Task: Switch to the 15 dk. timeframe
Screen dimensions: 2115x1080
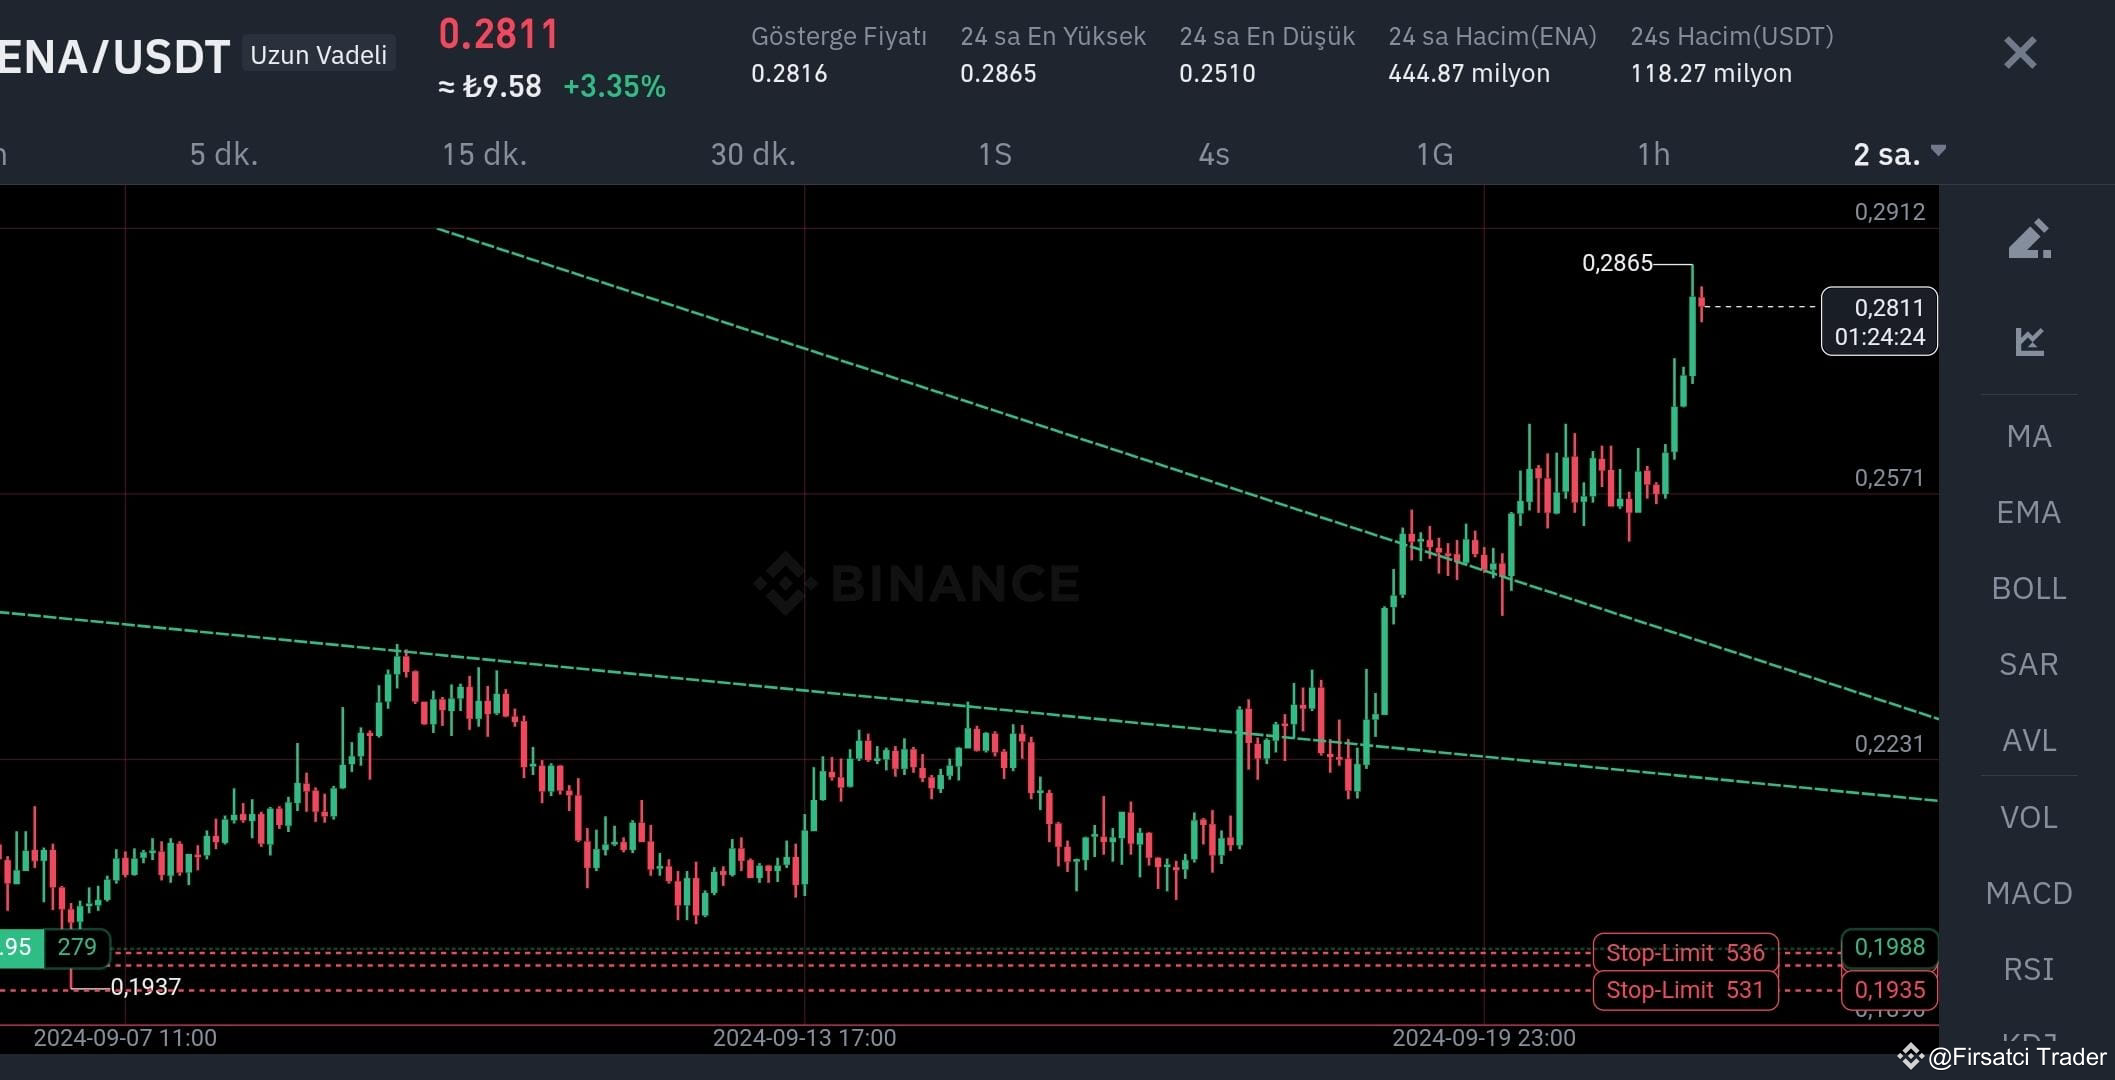Action: click(x=484, y=154)
